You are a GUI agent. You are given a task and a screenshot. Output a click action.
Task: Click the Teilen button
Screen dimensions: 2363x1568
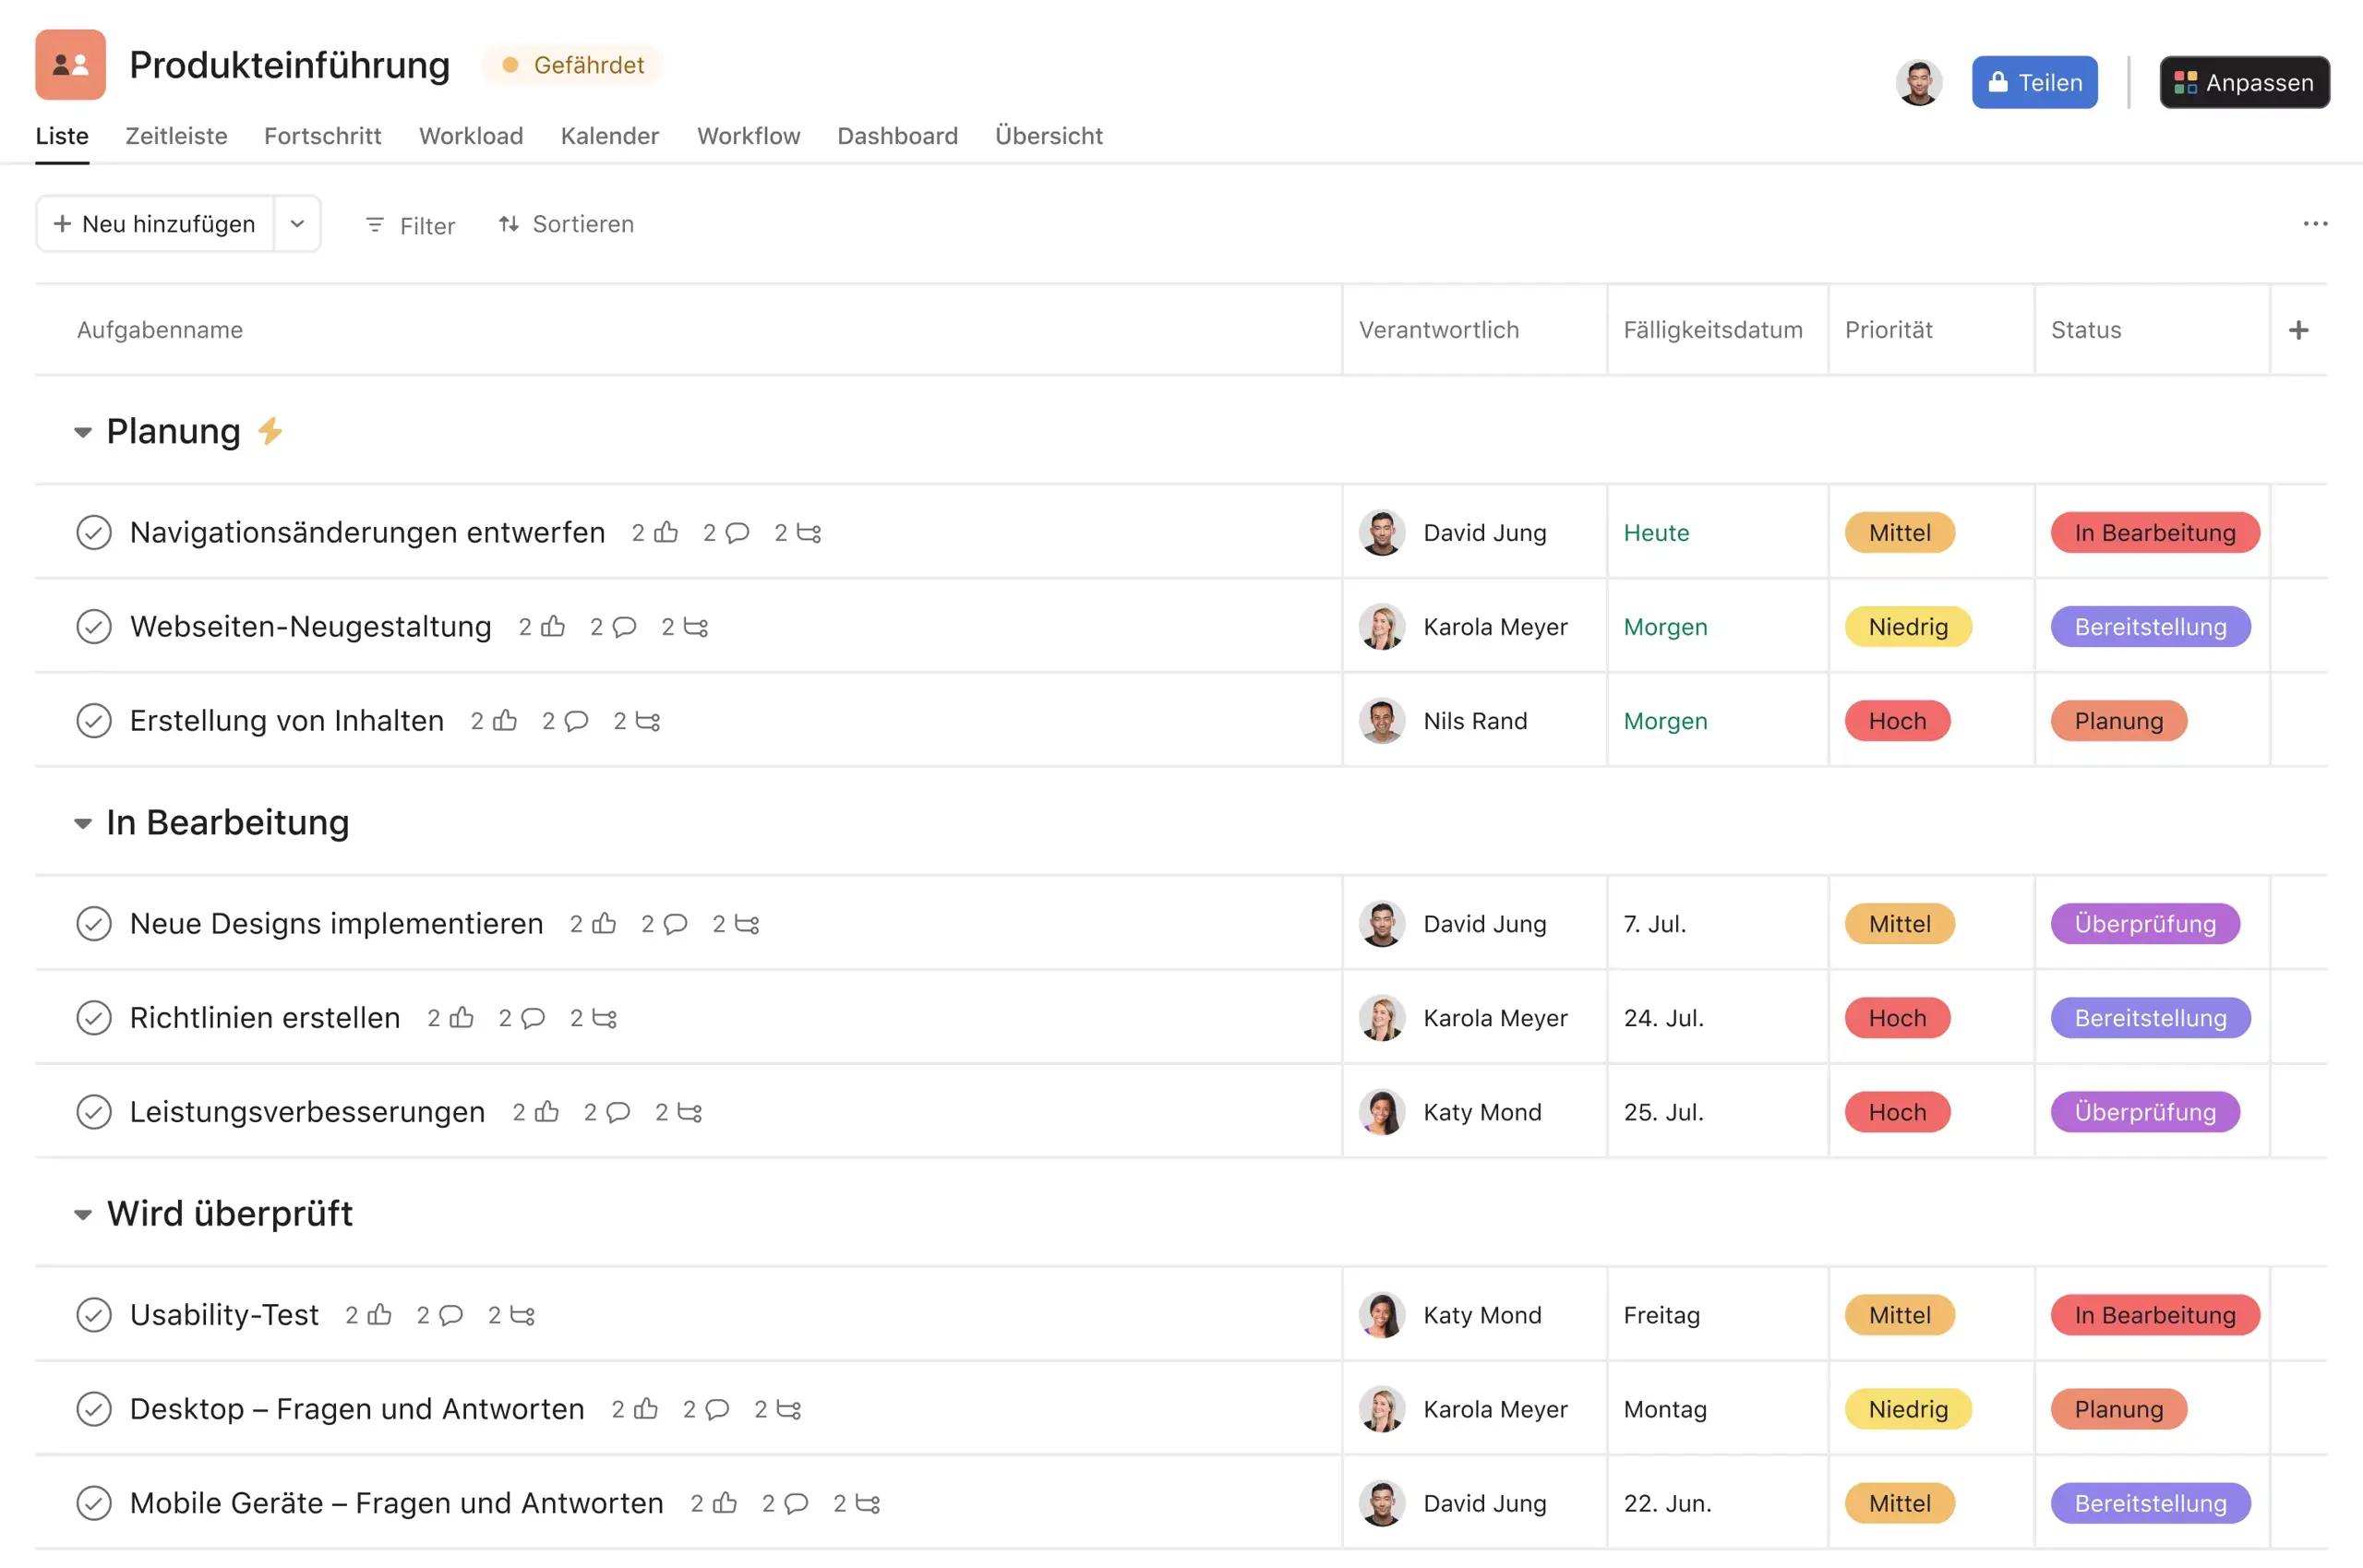coord(2034,82)
